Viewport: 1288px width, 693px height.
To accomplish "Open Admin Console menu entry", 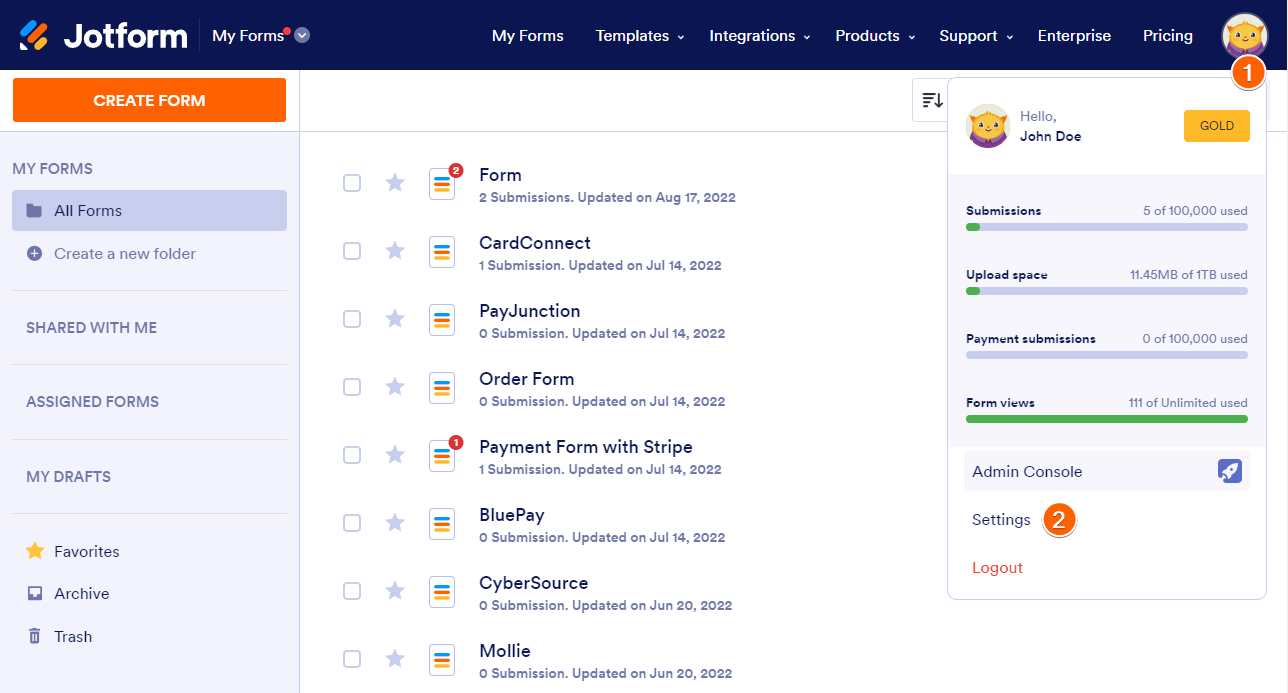I will 1107,471.
